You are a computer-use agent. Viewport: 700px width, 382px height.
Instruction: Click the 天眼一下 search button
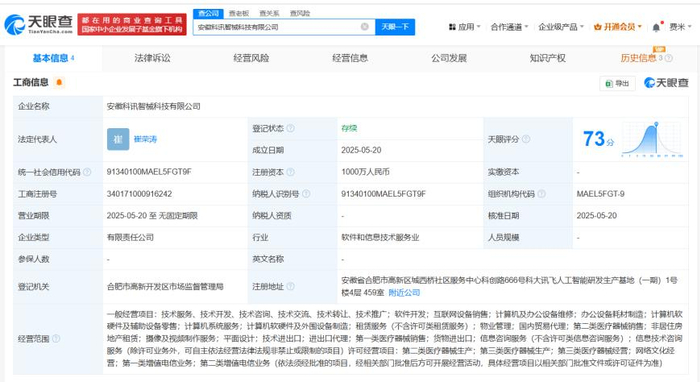tap(395, 27)
